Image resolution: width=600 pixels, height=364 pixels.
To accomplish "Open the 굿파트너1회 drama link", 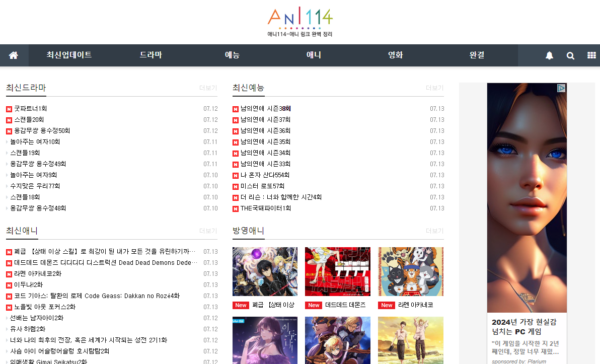I will click(31, 109).
